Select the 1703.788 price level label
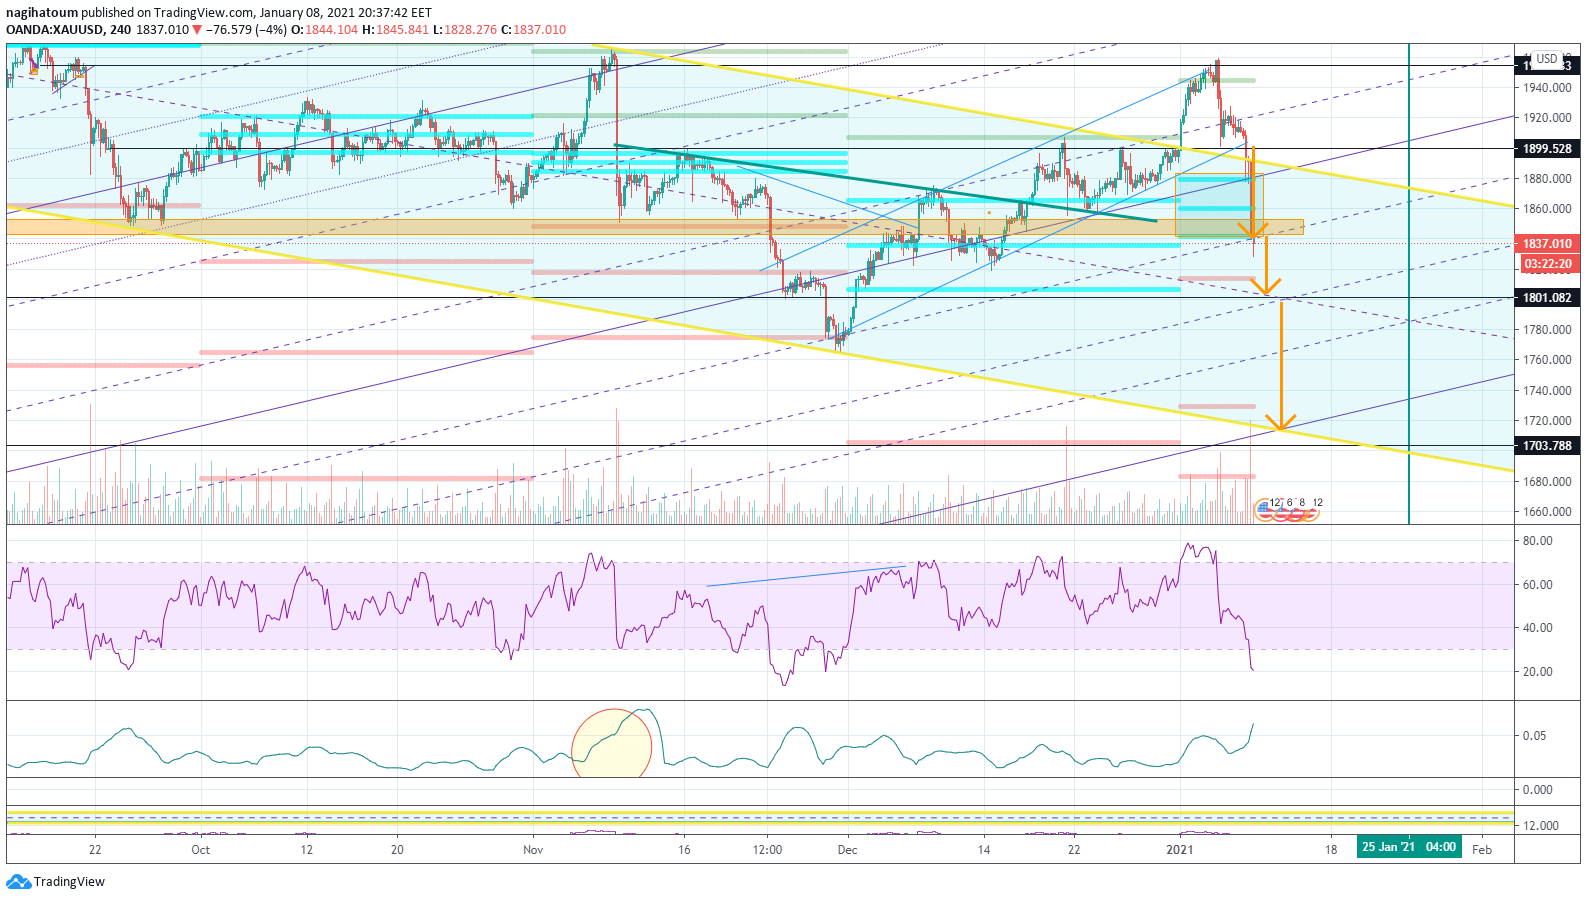The image size is (1587, 900). tap(1547, 446)
